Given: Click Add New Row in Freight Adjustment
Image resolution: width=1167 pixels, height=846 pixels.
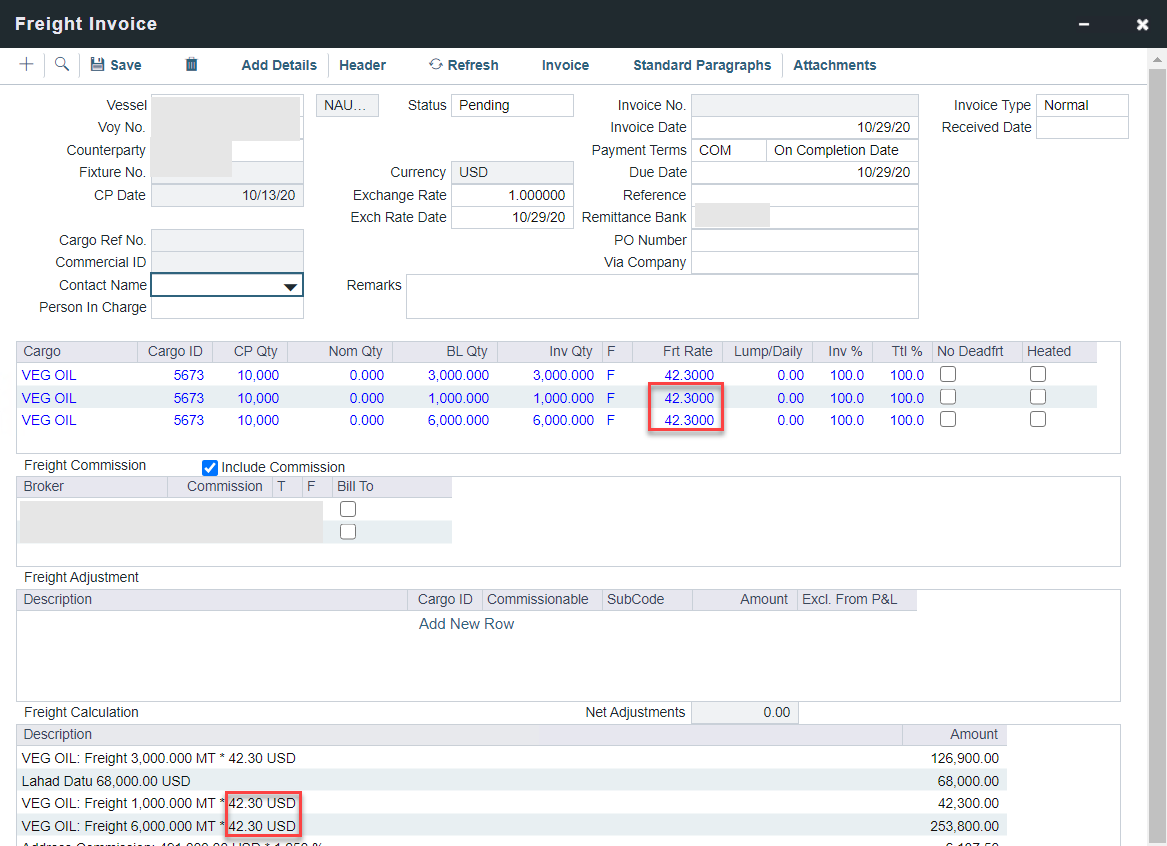Looking at the screenshot, I should pos(466,624).
